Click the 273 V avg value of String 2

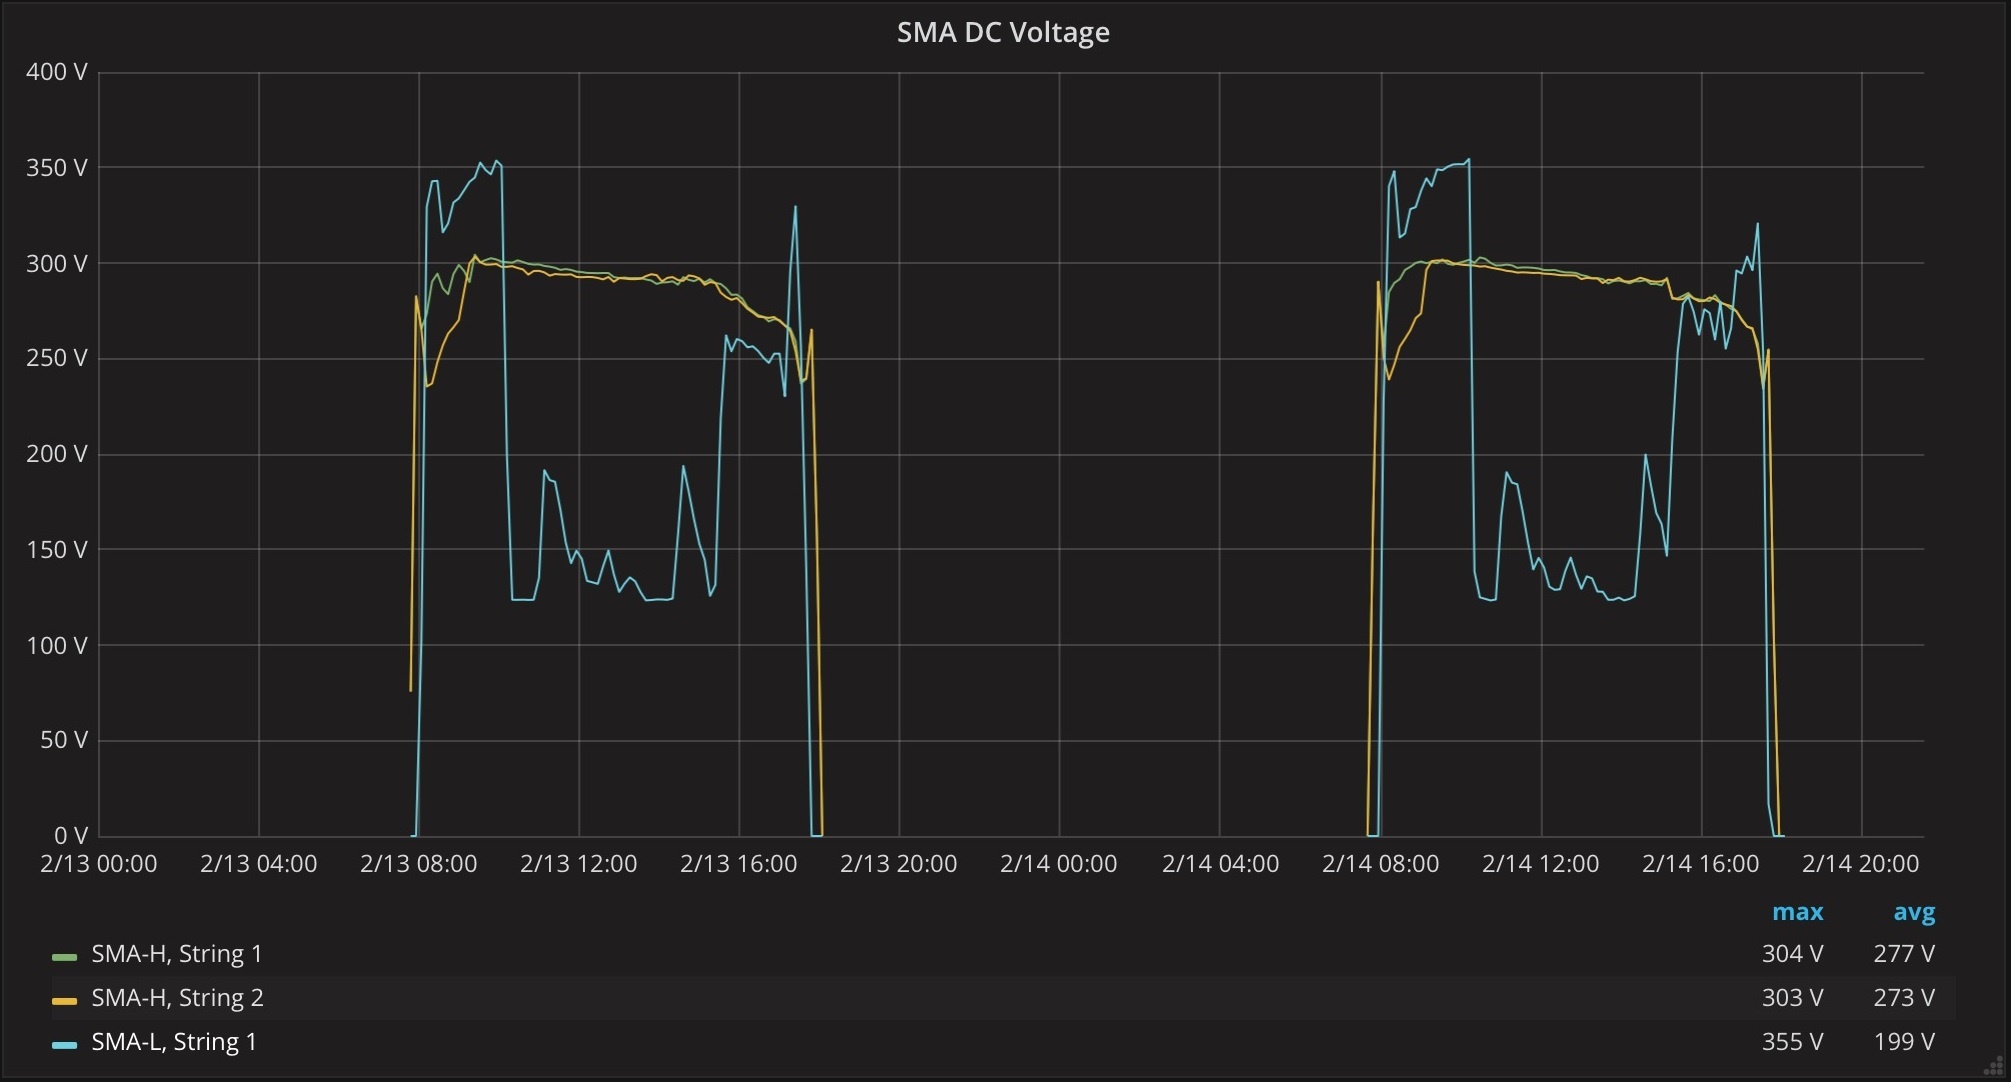[x=1904, y=998]
